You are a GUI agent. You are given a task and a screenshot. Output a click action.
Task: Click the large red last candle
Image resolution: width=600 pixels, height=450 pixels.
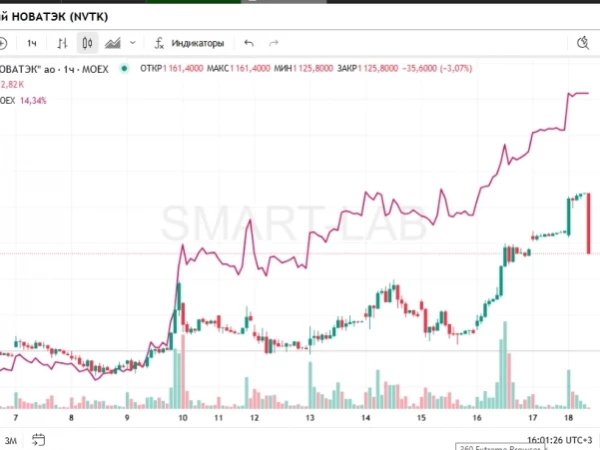pyautogui.click(x=589, y=223)
